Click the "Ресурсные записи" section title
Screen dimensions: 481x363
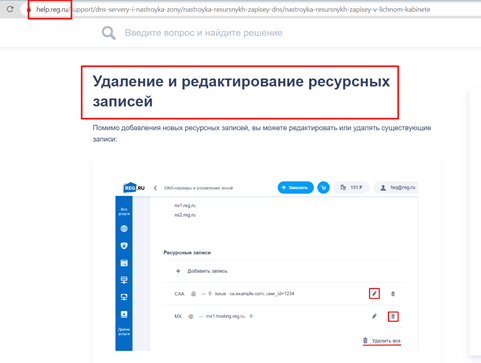coord(187,253)
